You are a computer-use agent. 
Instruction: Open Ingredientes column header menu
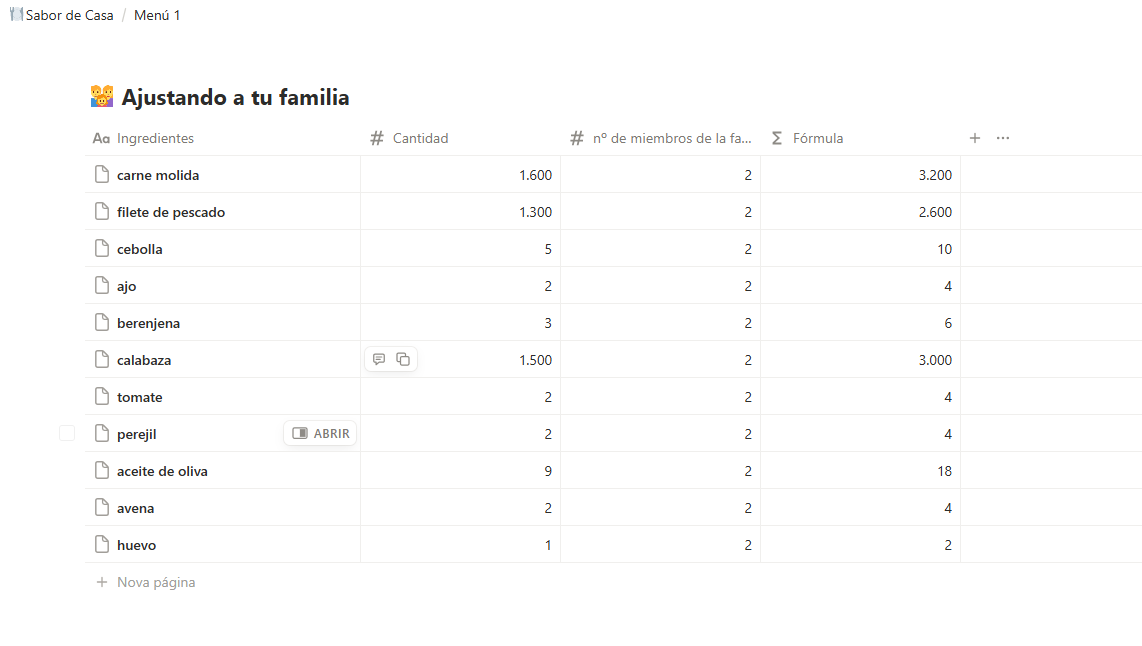click(155, 138)
